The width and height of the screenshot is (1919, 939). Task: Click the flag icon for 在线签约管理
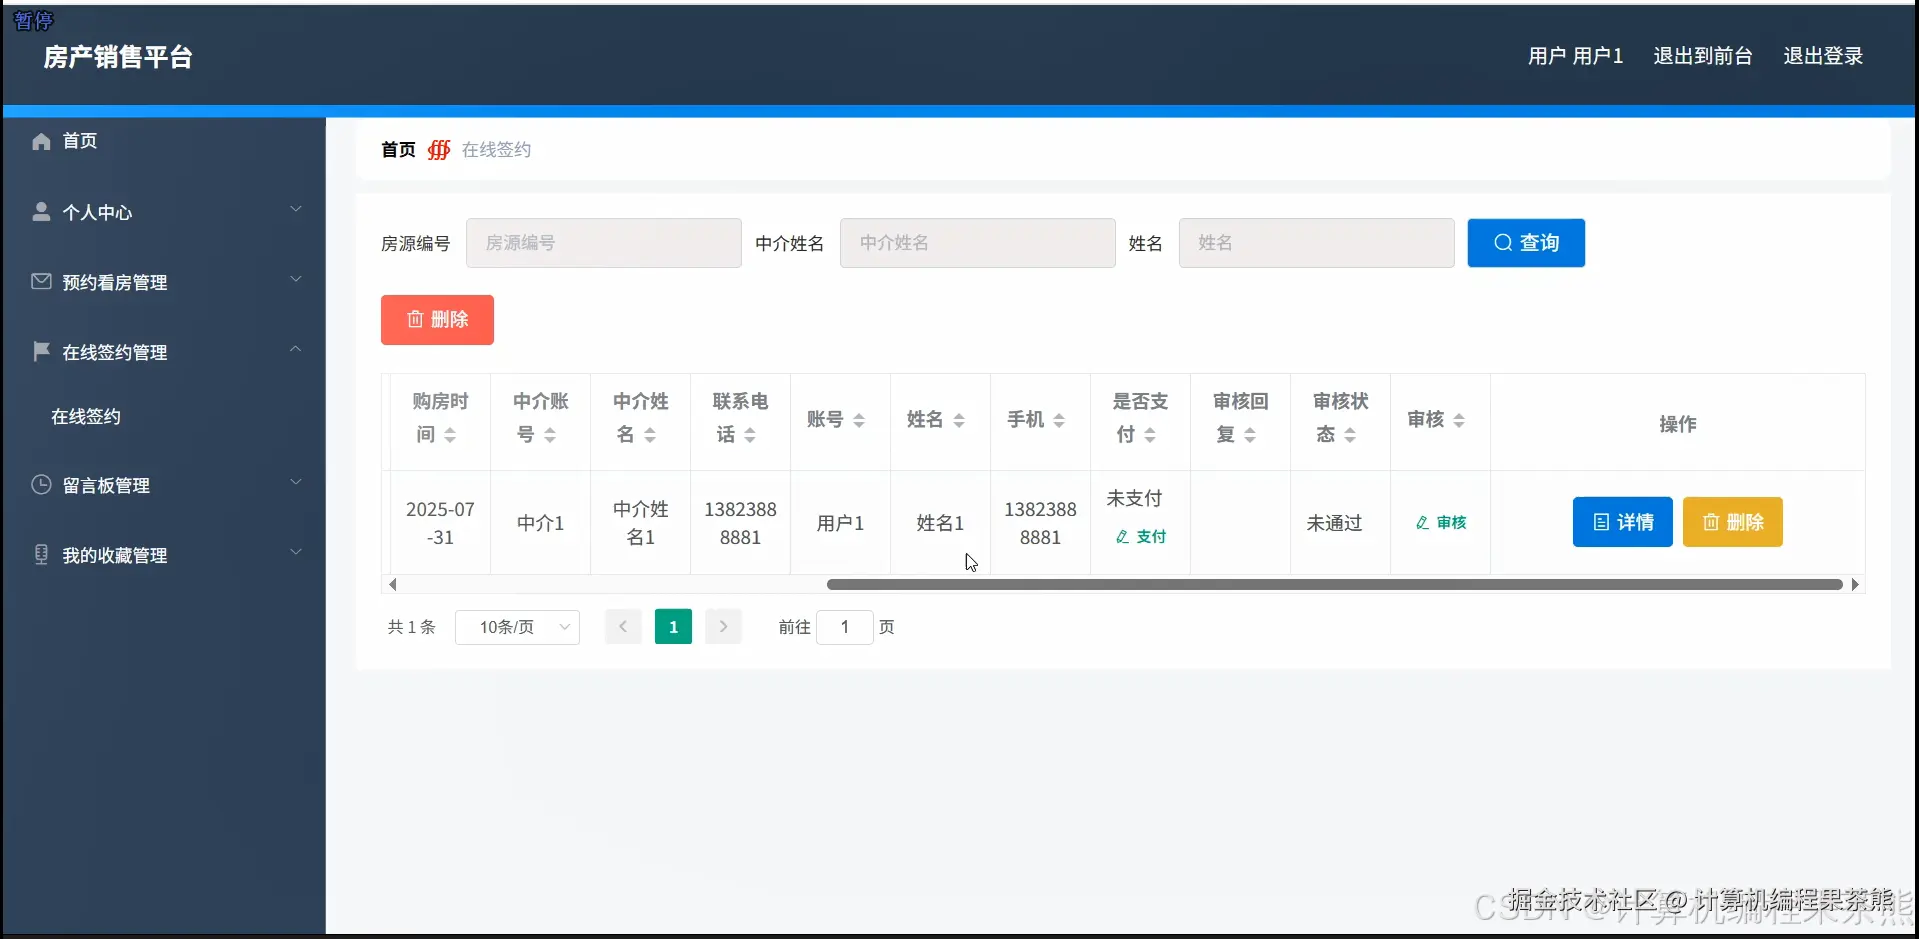pos(40,351)
